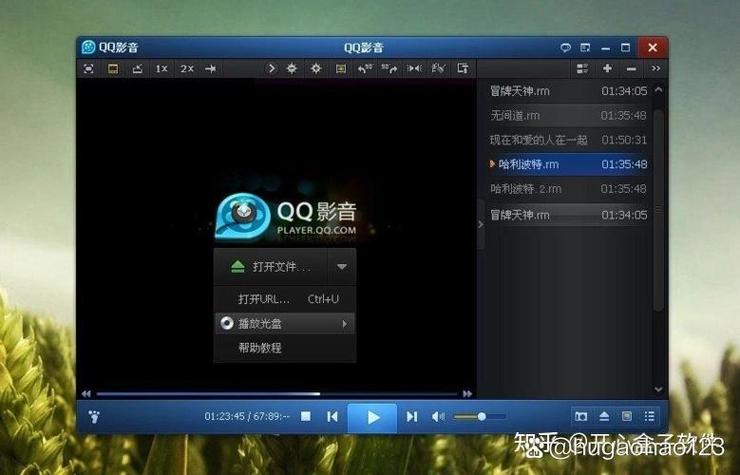This screenshot has width=740, height=475.
Task: Select 哈利波特 2.rm in the playlist
Action: (568, 189)
